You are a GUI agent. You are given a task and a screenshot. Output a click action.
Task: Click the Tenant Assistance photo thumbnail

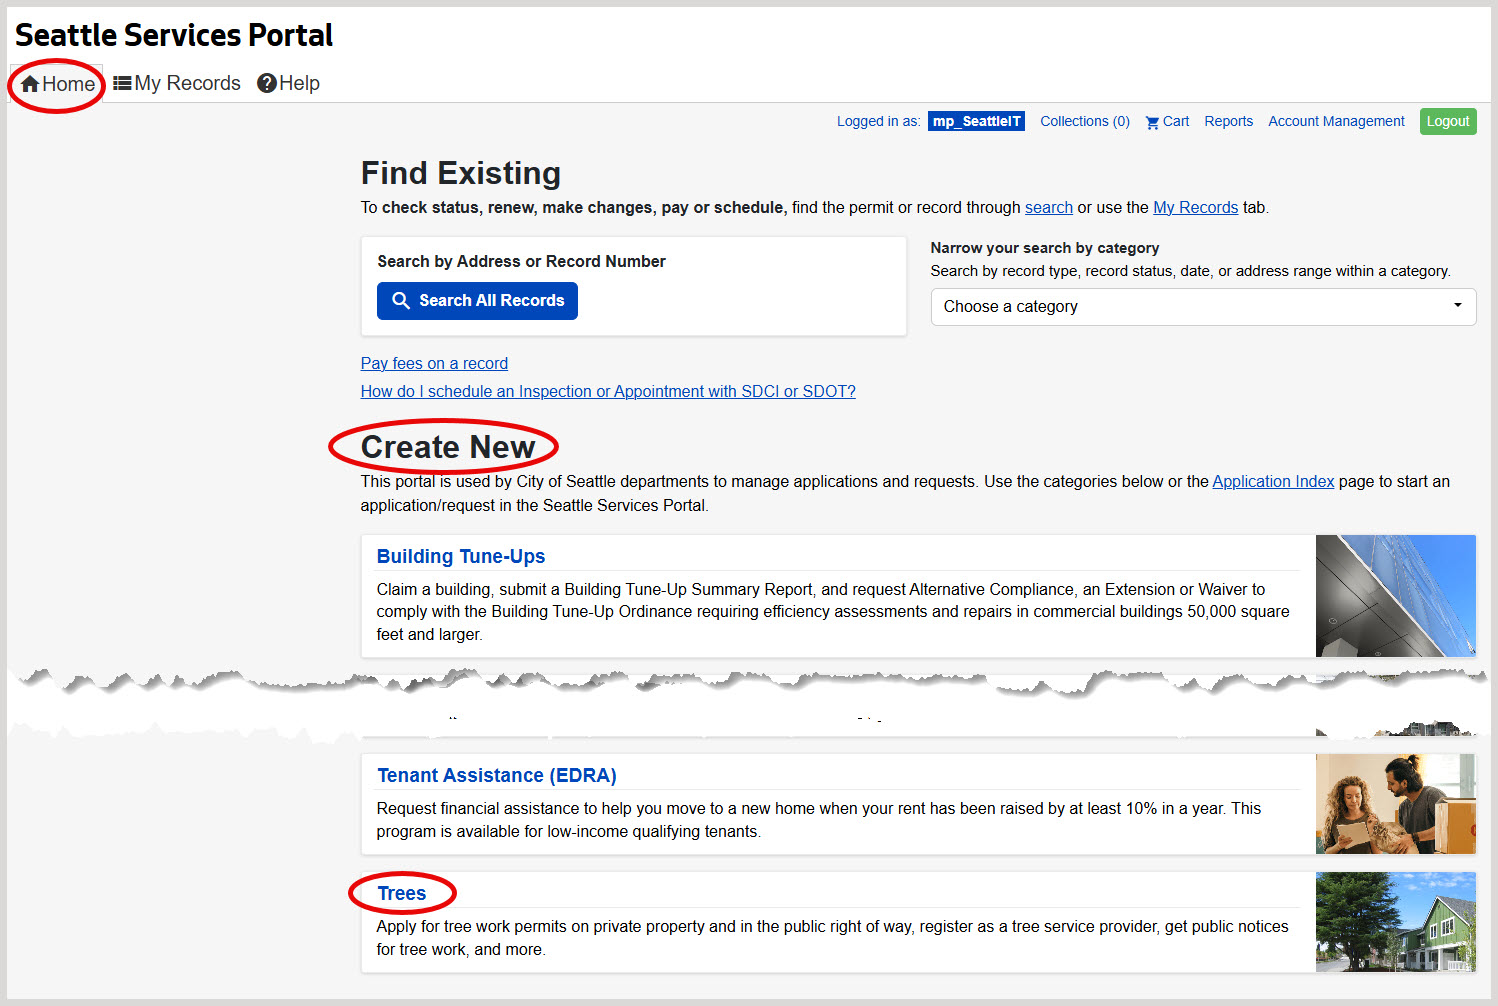pyautogui.click(x=1395, y=804)
